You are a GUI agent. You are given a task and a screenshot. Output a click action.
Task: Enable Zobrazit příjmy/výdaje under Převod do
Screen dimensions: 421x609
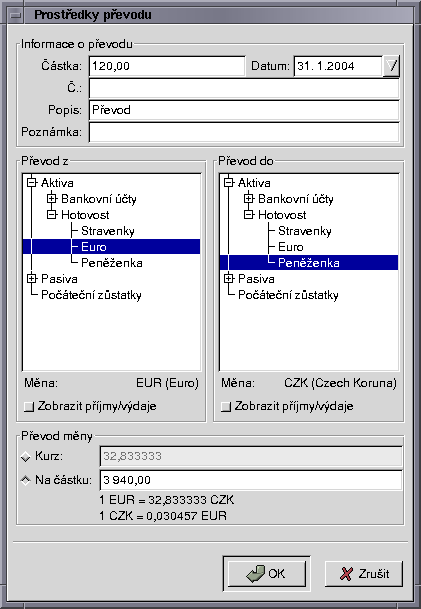[226, 407]
